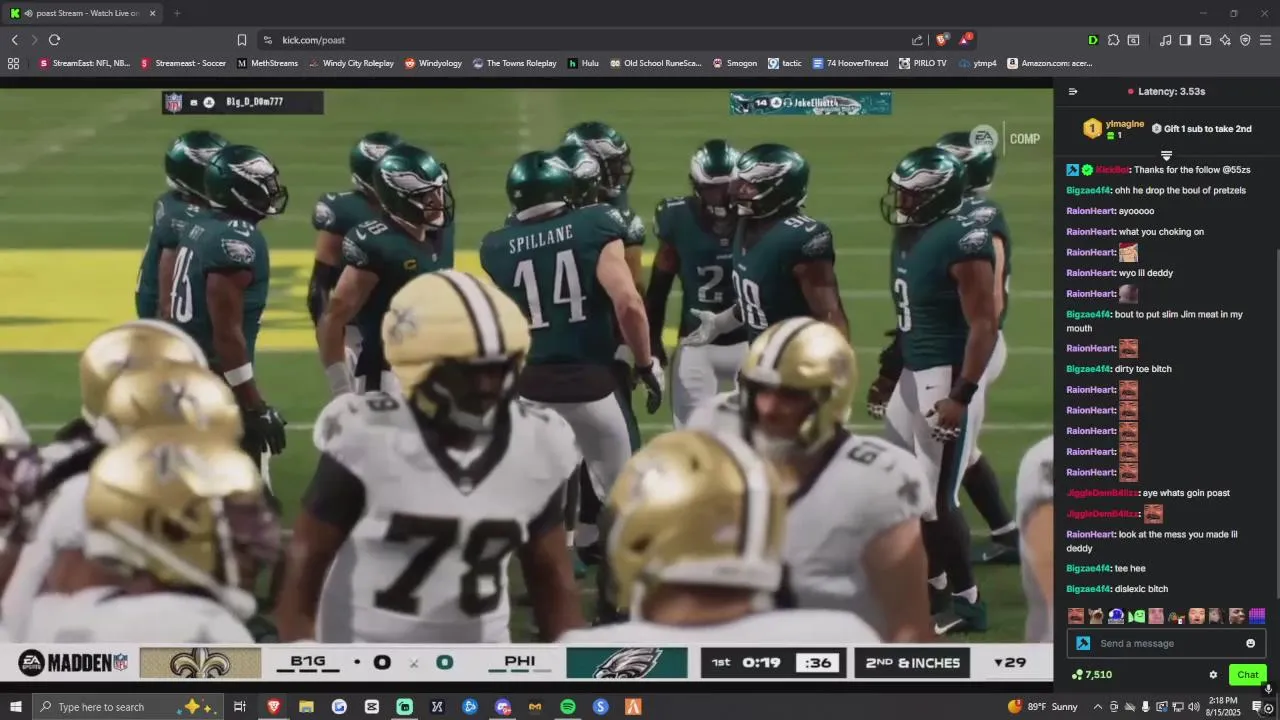Open Old School RuneScape bookmark

pos(656,63)
